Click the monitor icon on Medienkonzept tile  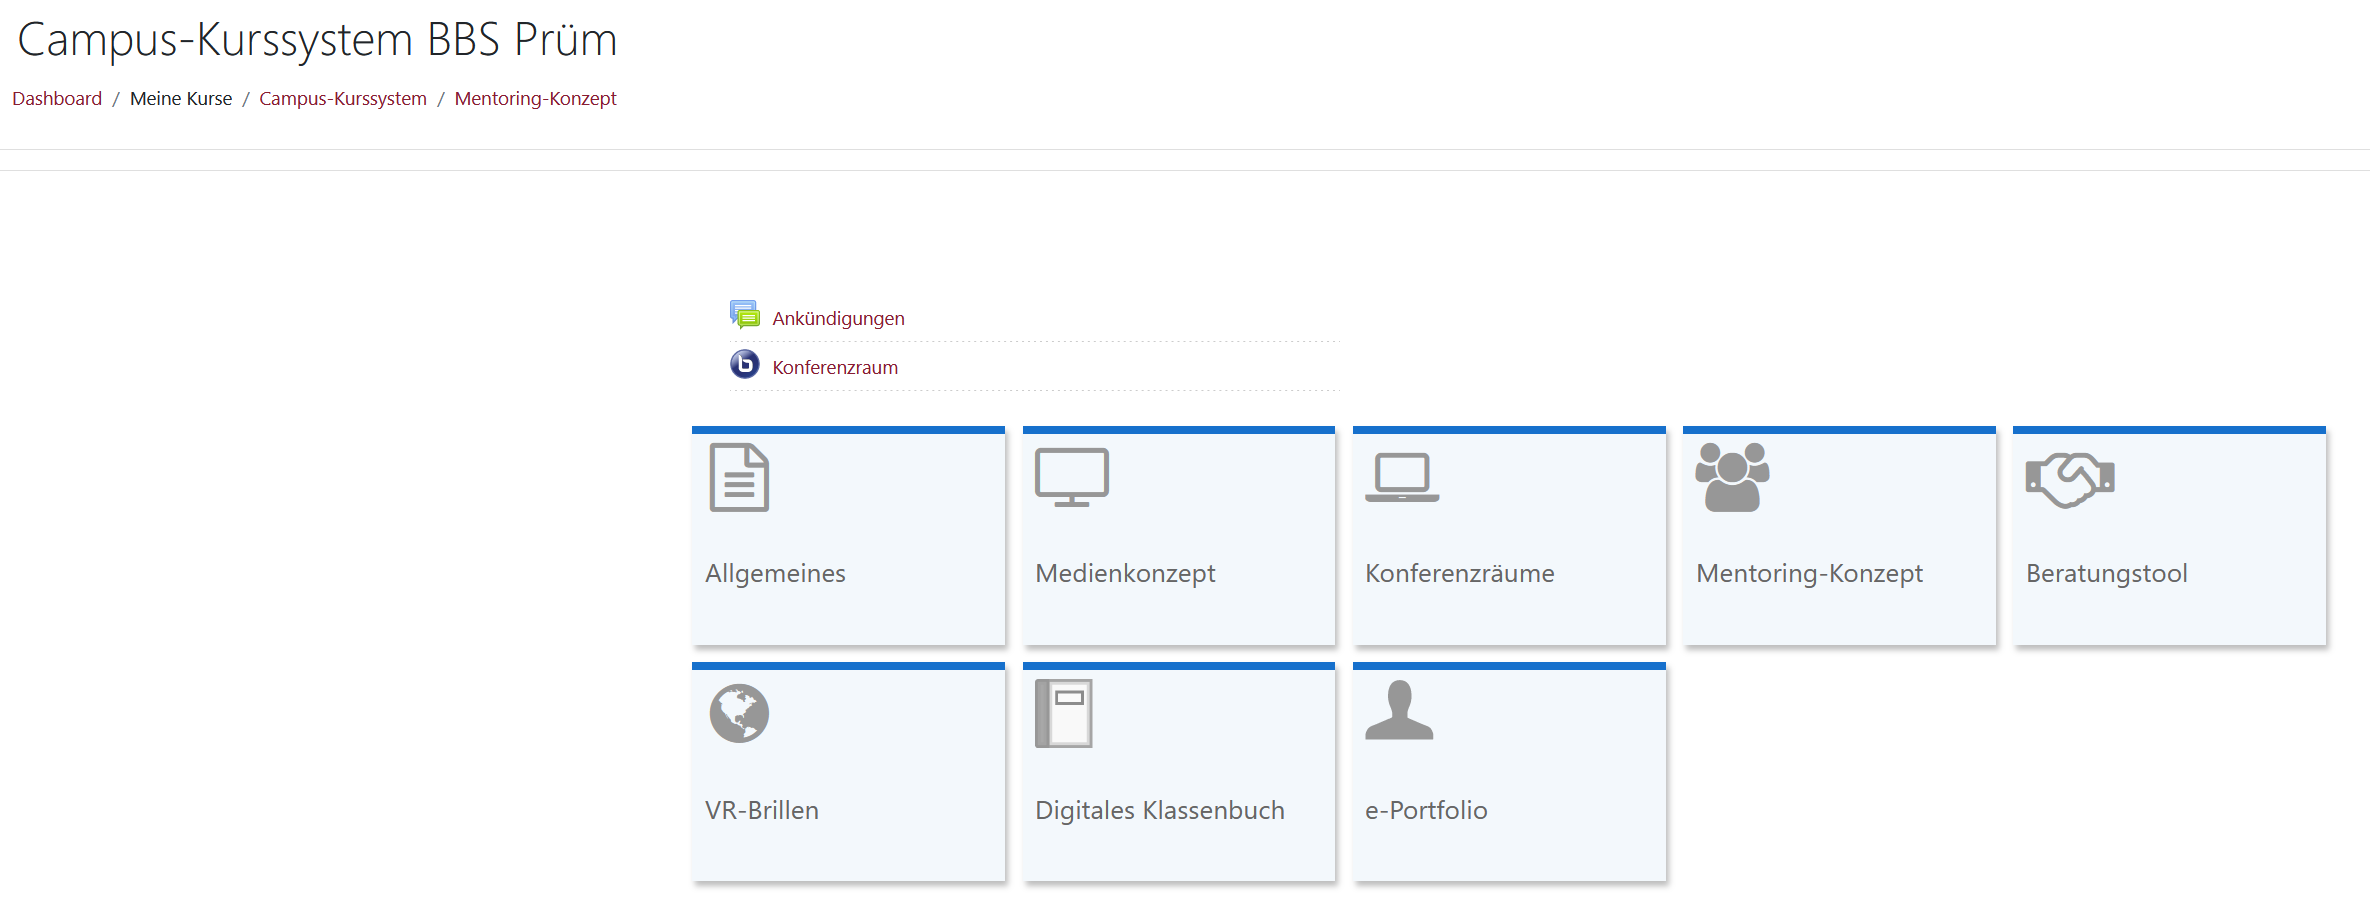click(x=1072, y=477)
